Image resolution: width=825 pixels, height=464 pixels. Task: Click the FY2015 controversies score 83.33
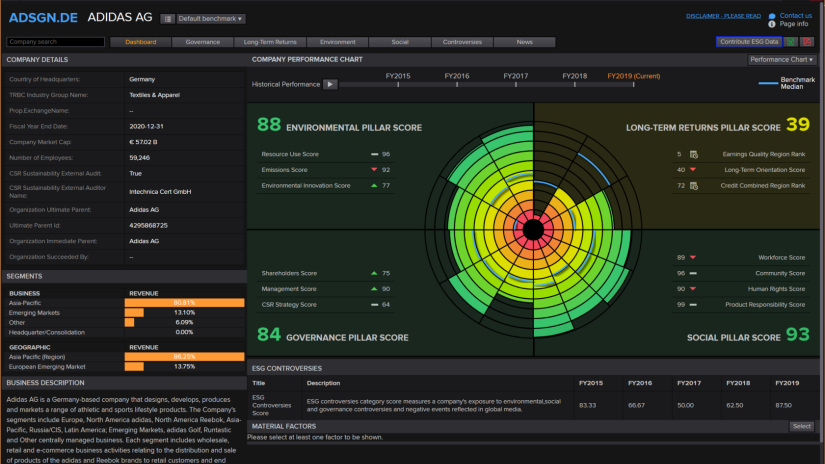pos(587,406)
